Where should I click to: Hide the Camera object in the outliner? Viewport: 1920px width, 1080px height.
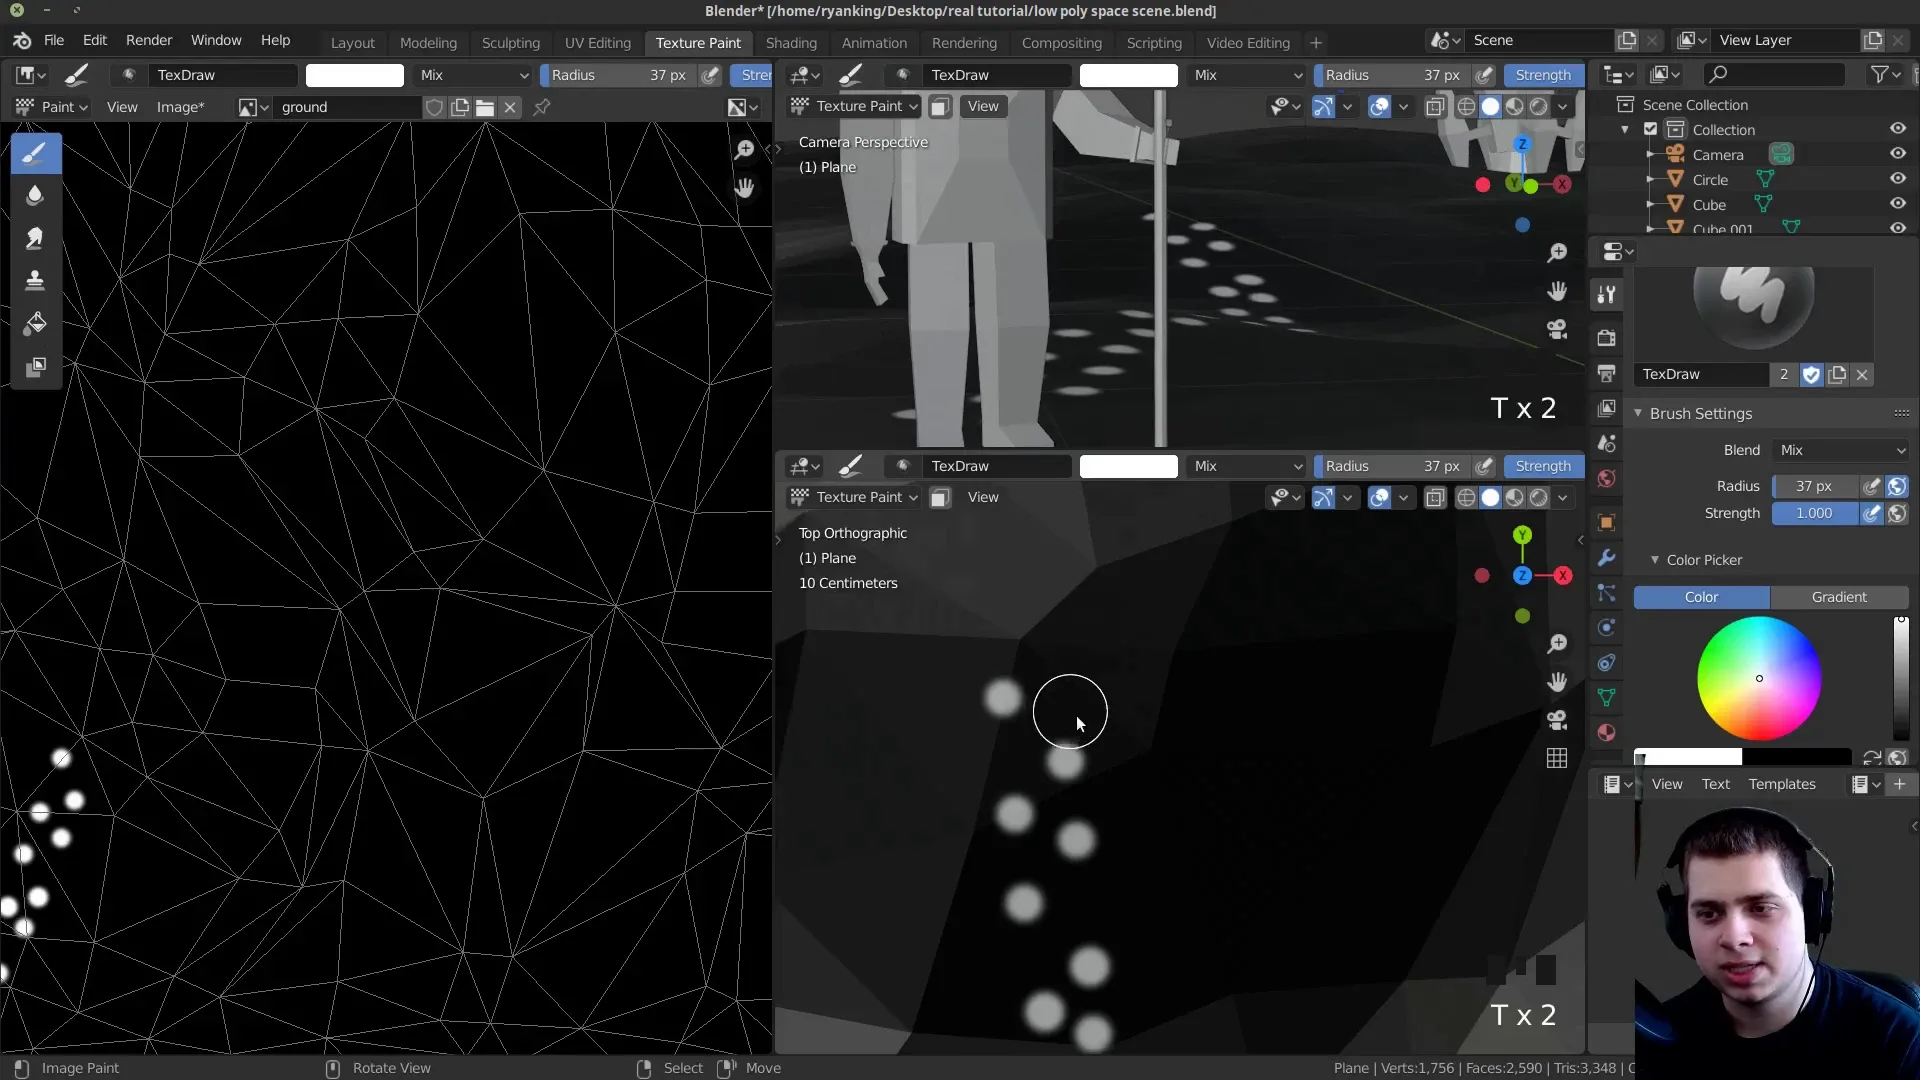[x=1897, y=154]
